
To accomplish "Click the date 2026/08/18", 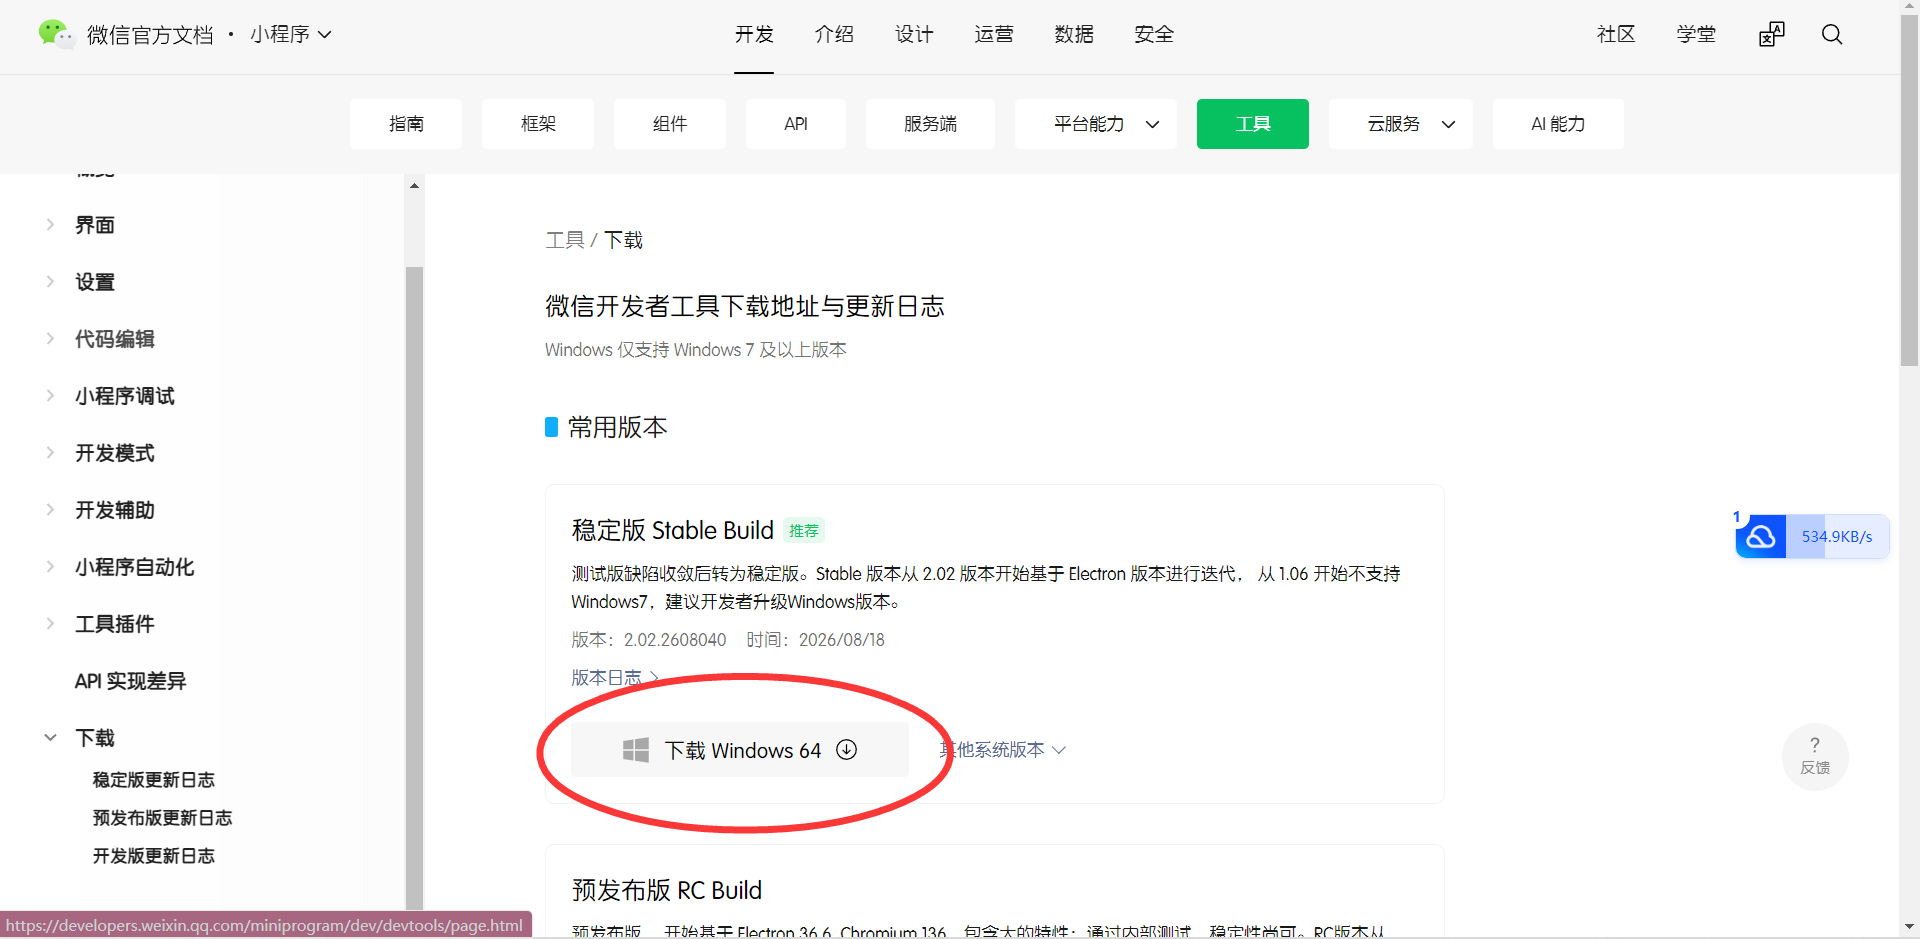I will [x=842, y=640].
